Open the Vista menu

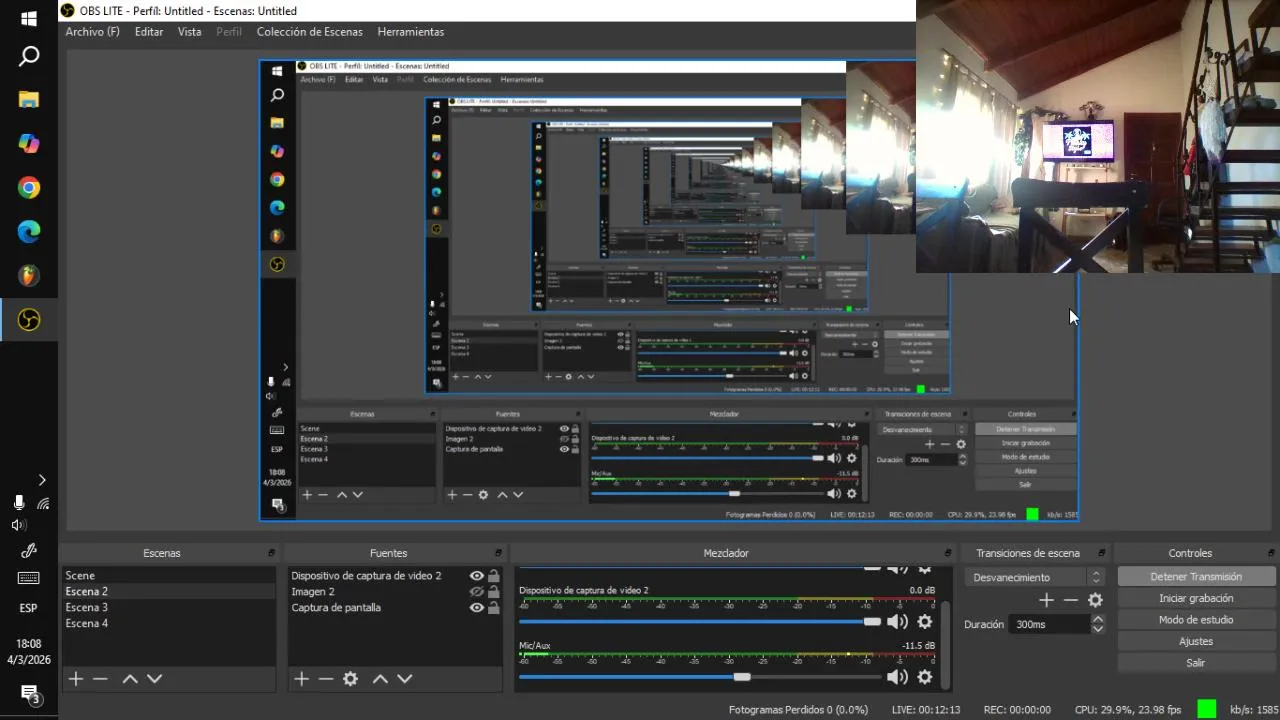(x=190, y=32)
